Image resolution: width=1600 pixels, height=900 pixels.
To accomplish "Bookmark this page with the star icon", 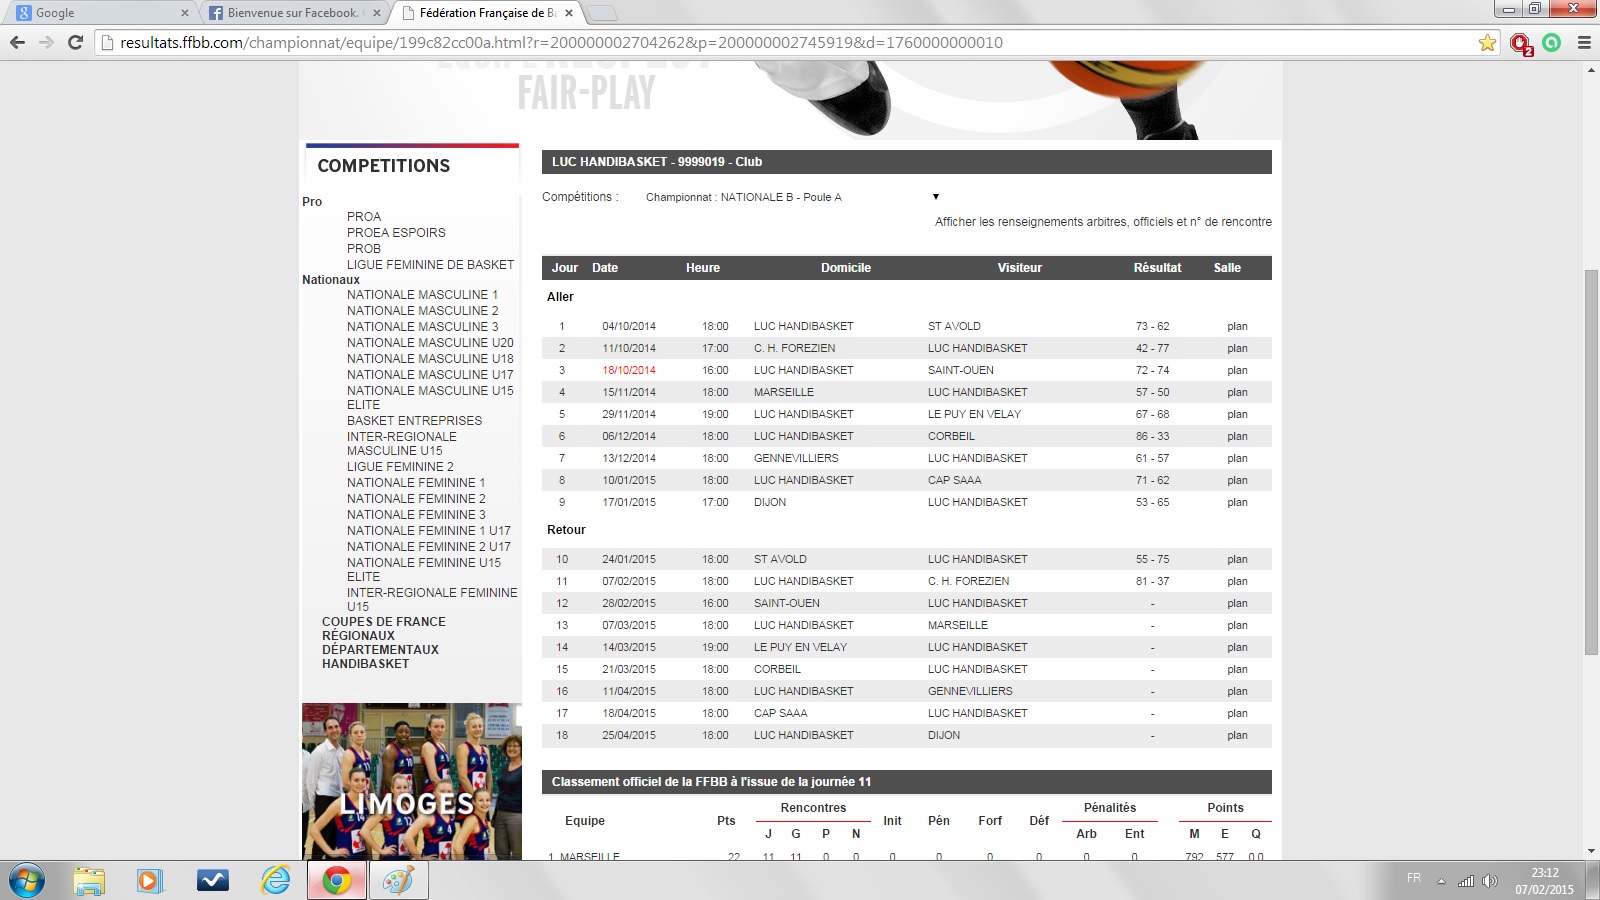I will click(x=1487, y=42).
